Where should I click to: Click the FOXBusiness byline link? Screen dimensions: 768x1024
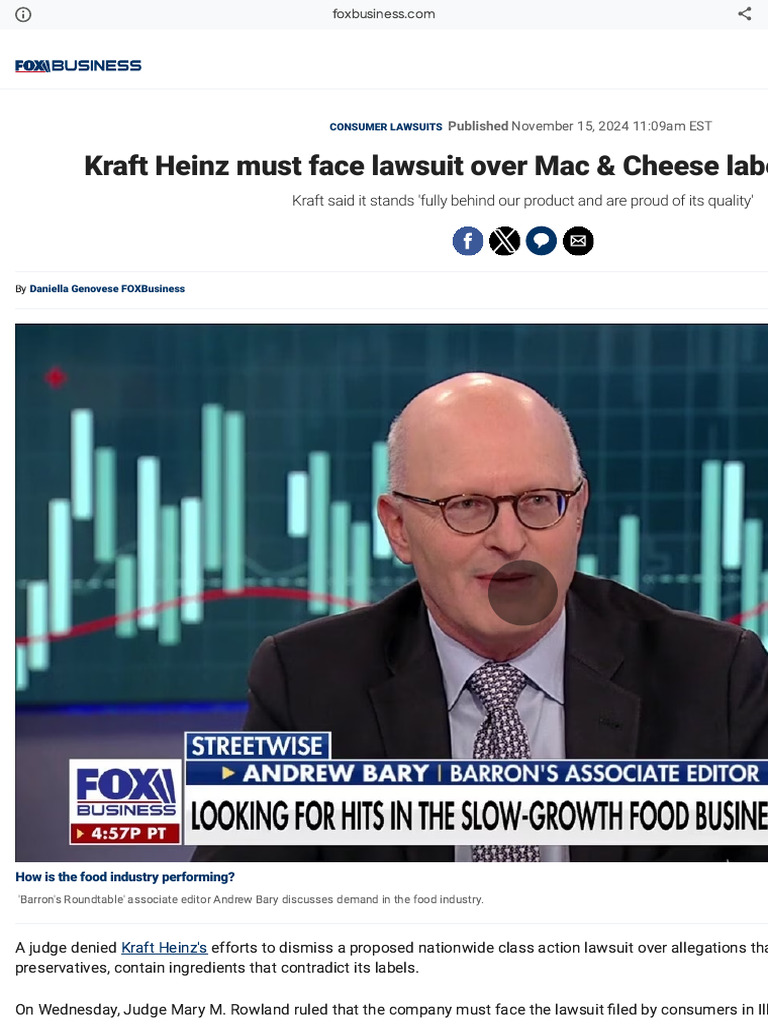[x=153, y=289]
